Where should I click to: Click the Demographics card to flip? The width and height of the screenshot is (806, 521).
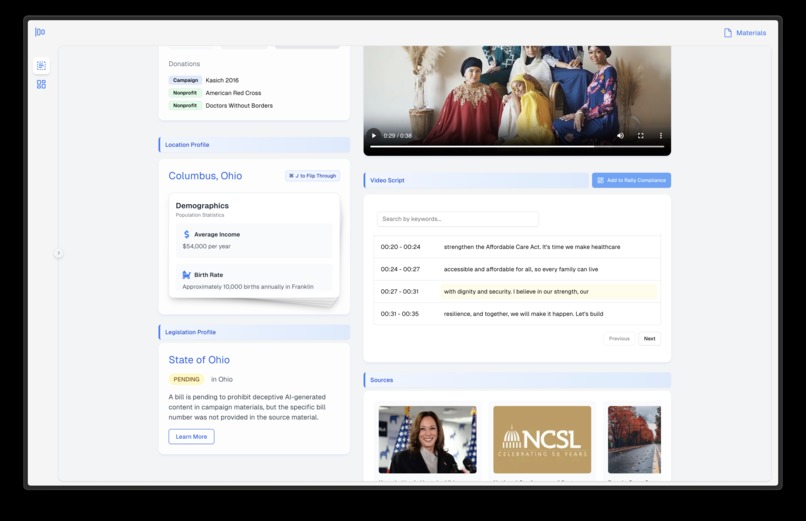click(x=254, y=246)
